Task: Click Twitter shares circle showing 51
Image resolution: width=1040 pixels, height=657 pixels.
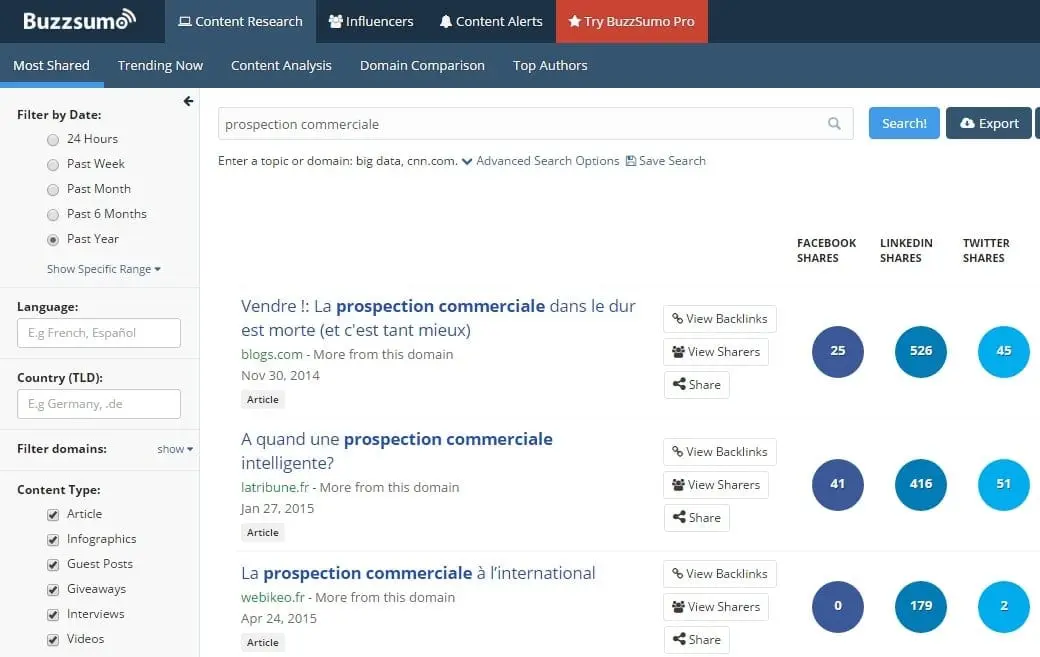Action: tap(1004, 485)
